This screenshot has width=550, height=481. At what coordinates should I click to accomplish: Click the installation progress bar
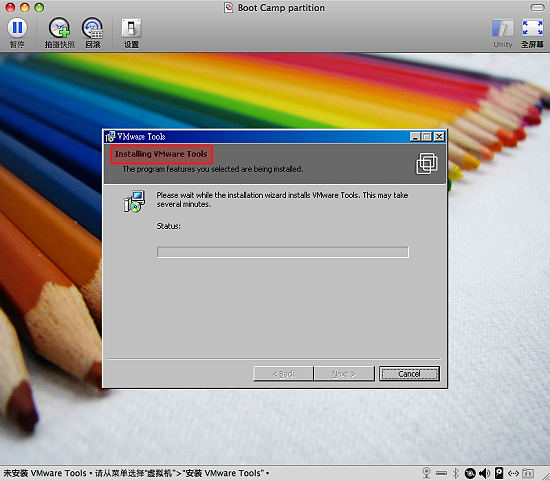coord(283,252)
